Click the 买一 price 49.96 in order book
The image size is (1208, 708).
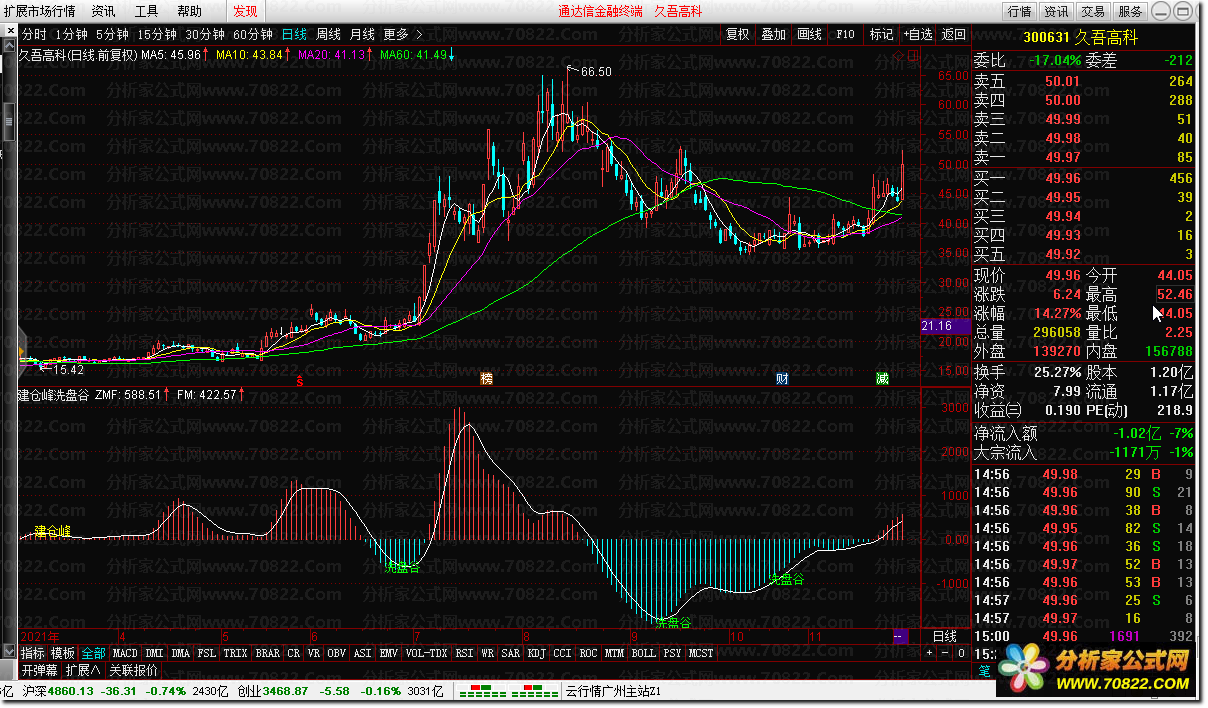1062,178
